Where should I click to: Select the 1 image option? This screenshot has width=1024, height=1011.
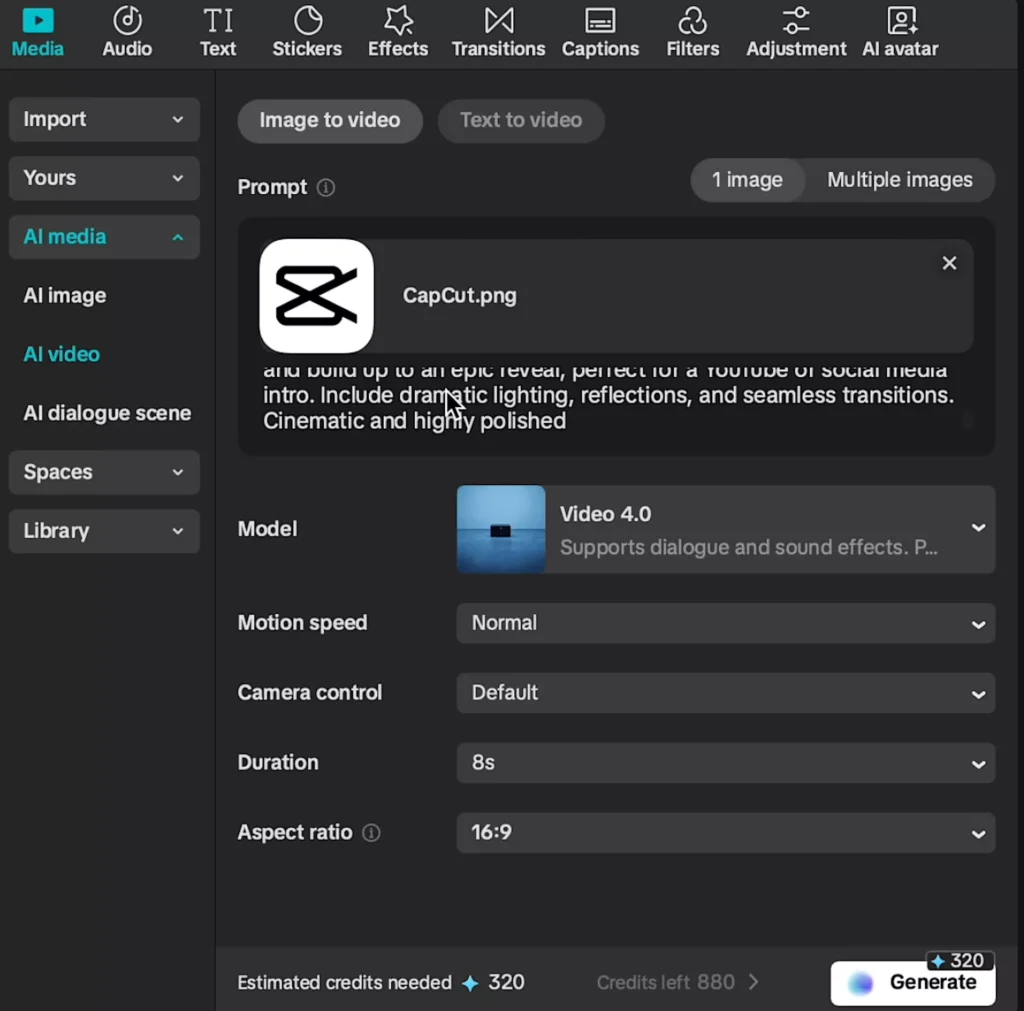point(747,180)
